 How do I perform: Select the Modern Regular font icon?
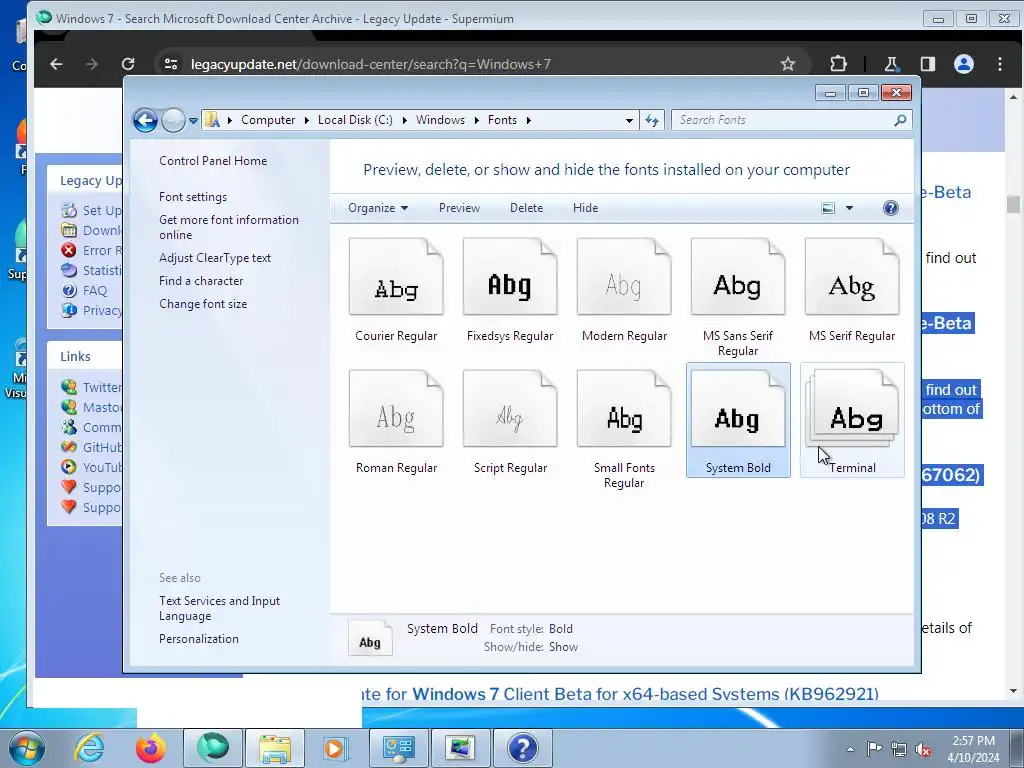[x=624, y=277]
